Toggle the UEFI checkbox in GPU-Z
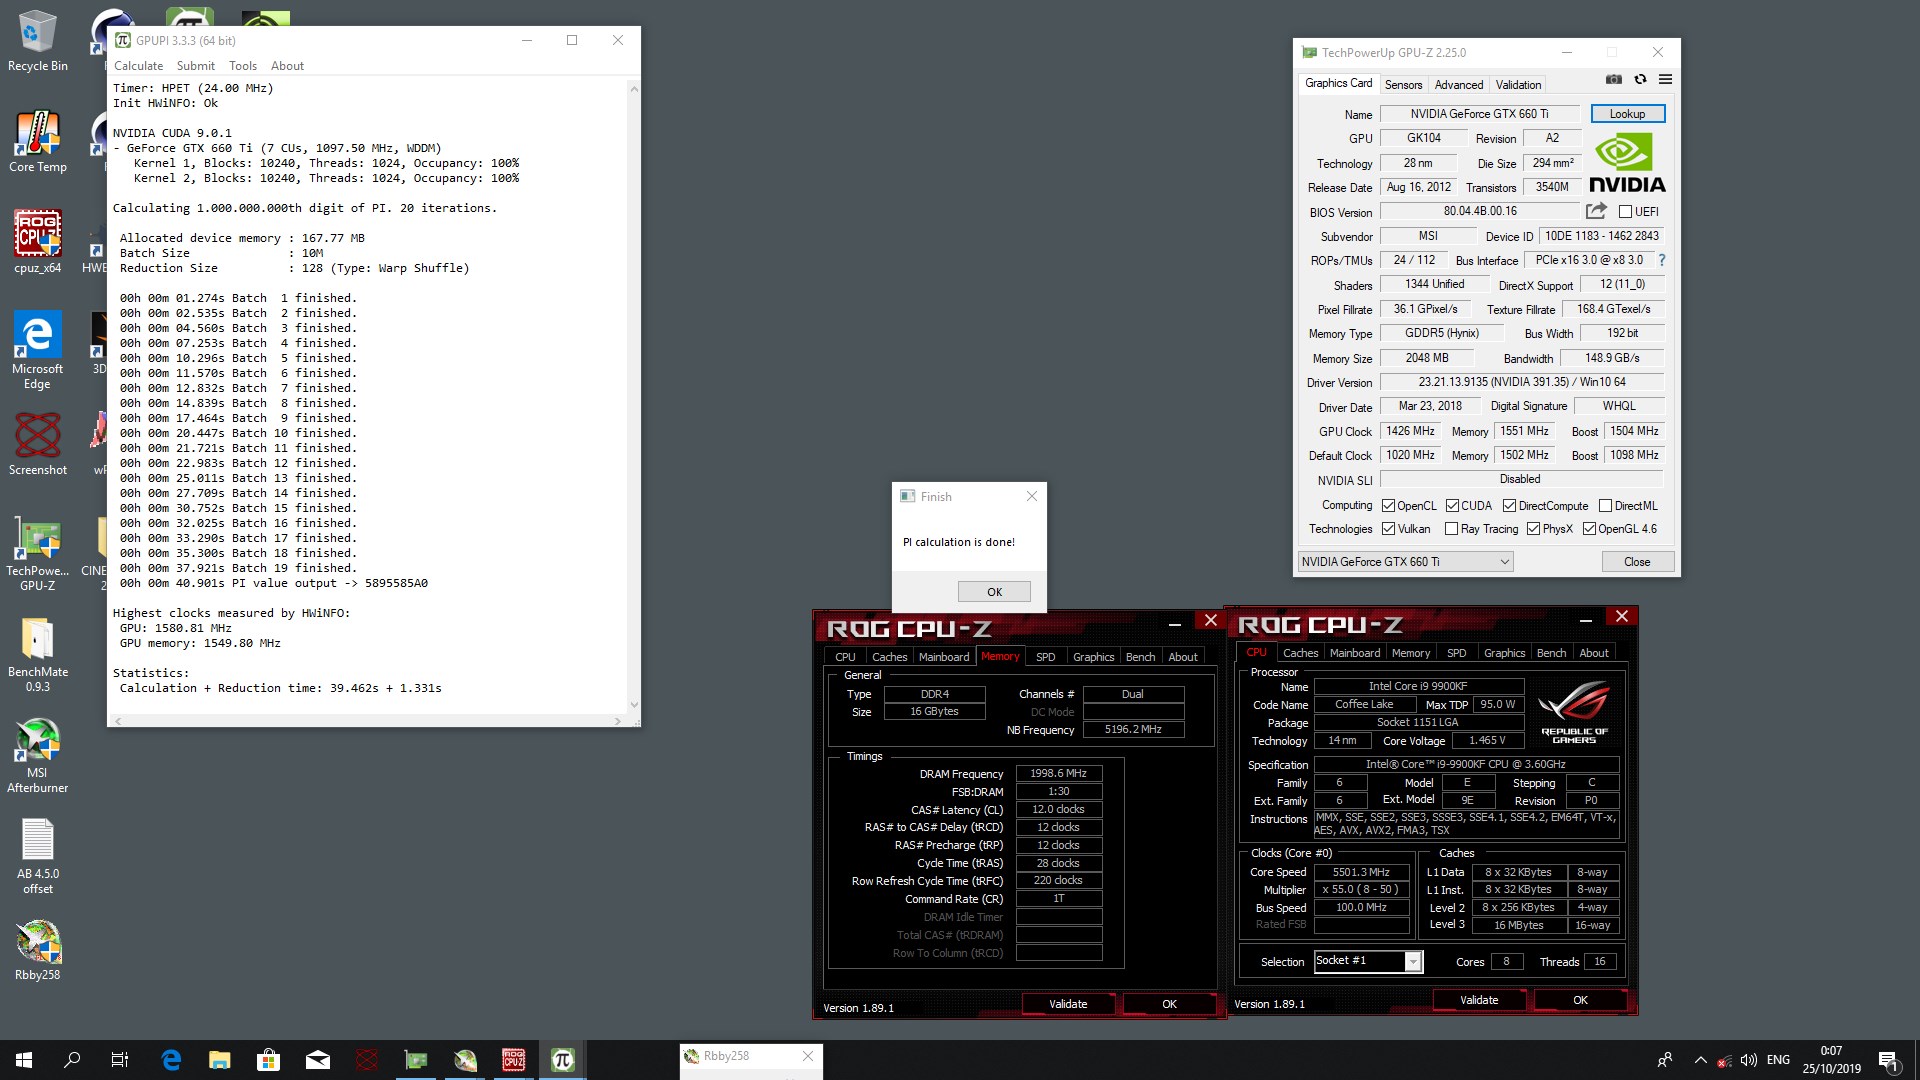The height and width of the screenshot is (1080, 1920). pos(1625,212)
